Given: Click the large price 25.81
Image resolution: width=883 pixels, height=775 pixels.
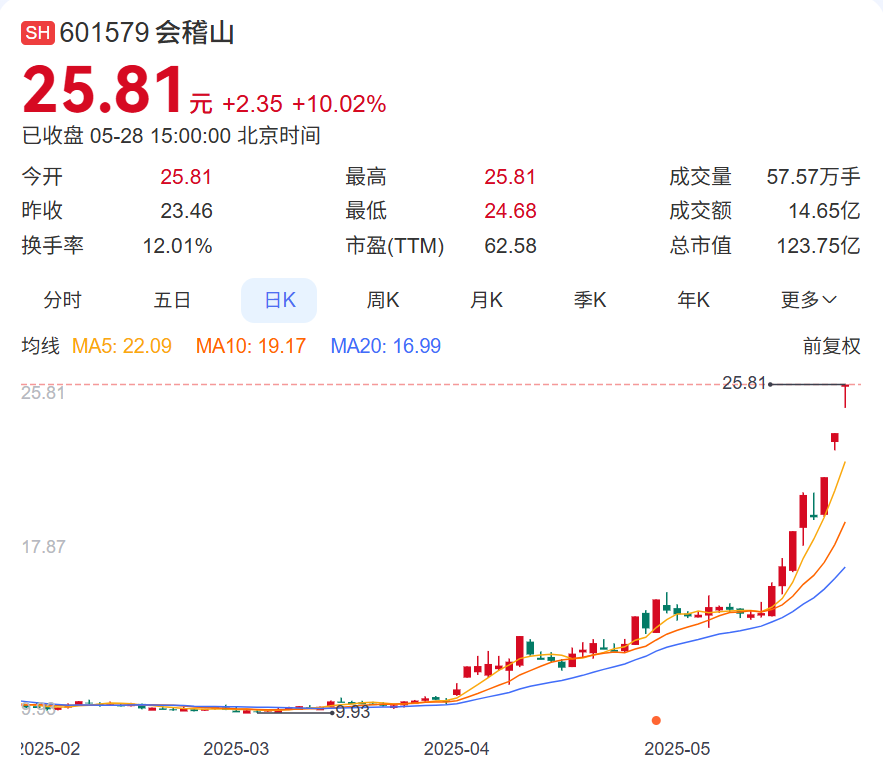Looking at the screenshot, I should coord(103,90).
